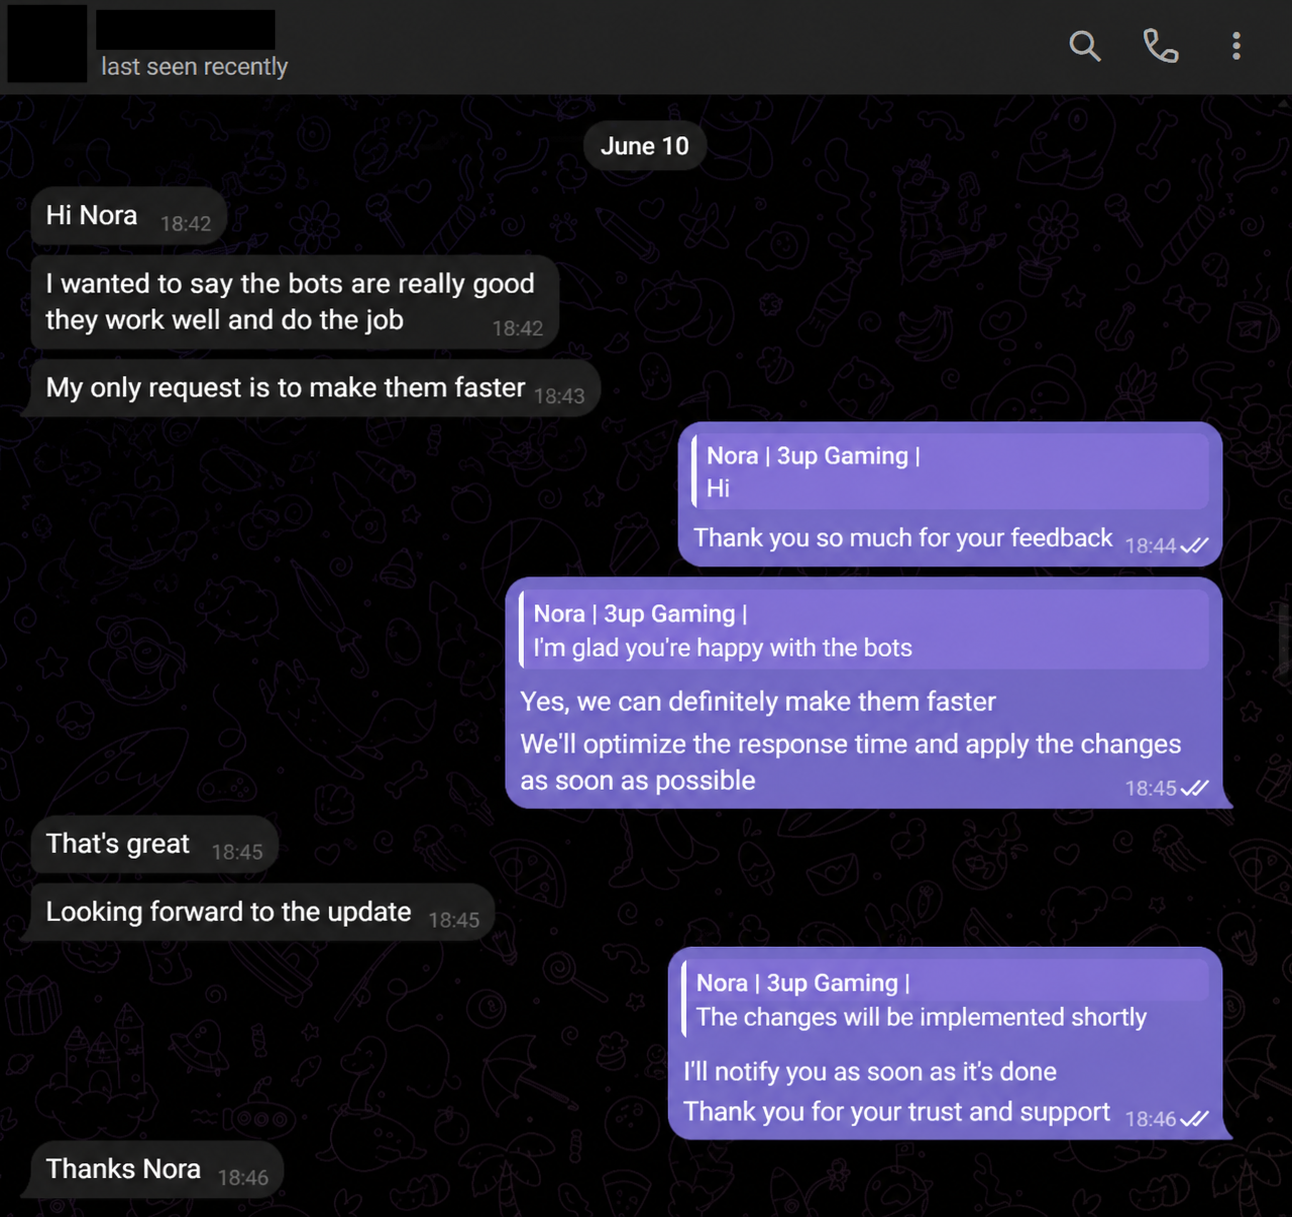Click 'We'll optimize the response time' message text
Image resolution: width=1292 pixels, height=1217 pixels.
click(850, 762)
